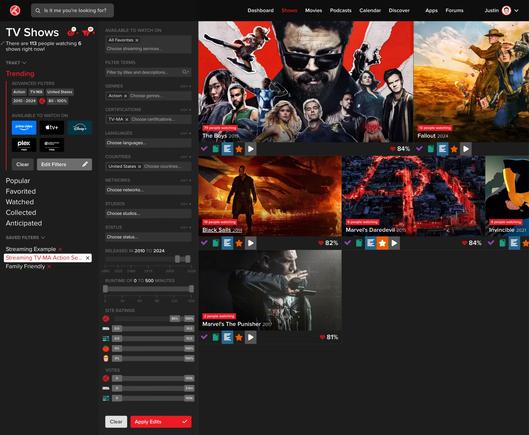
Task: Select the Anticipated shows category
Action: click(x=24, y=223)
